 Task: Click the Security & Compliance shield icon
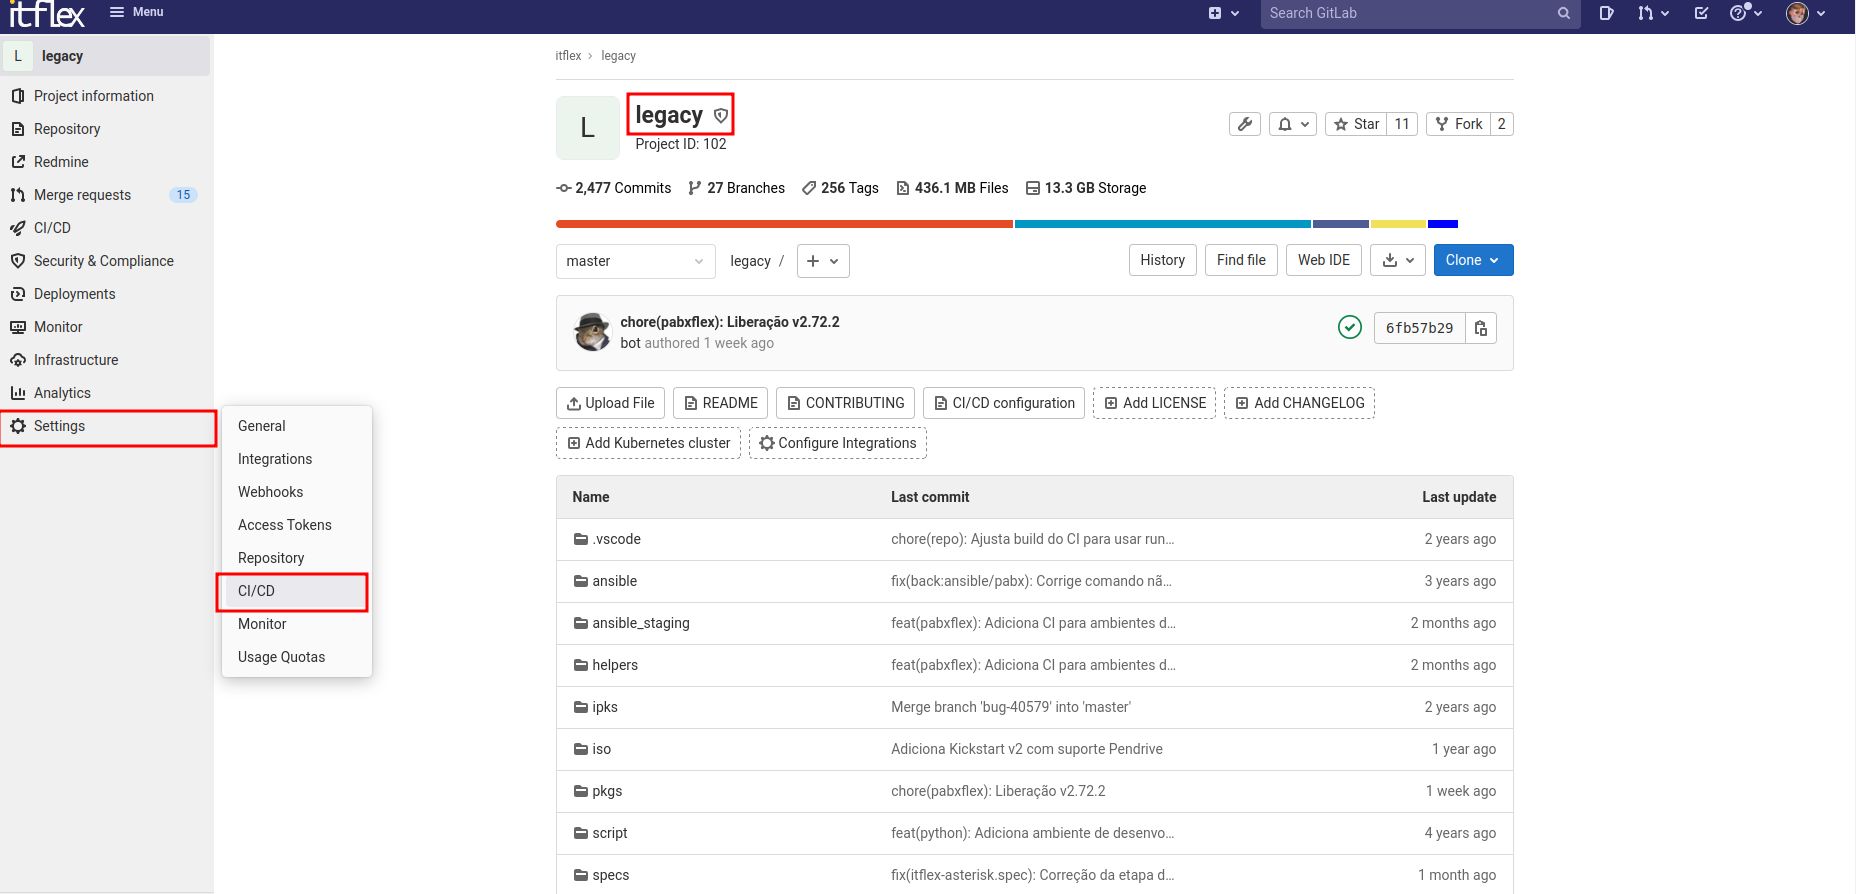click(18, 261)
